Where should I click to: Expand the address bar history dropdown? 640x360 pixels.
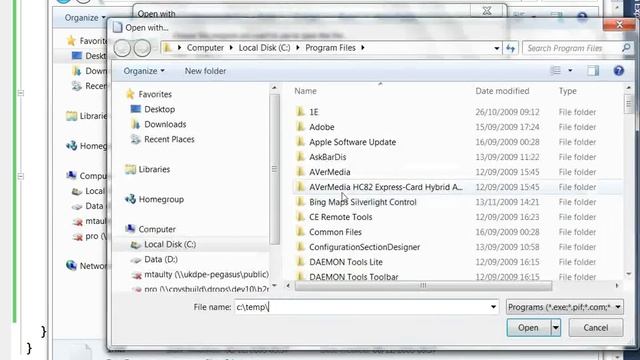(496, 48)
